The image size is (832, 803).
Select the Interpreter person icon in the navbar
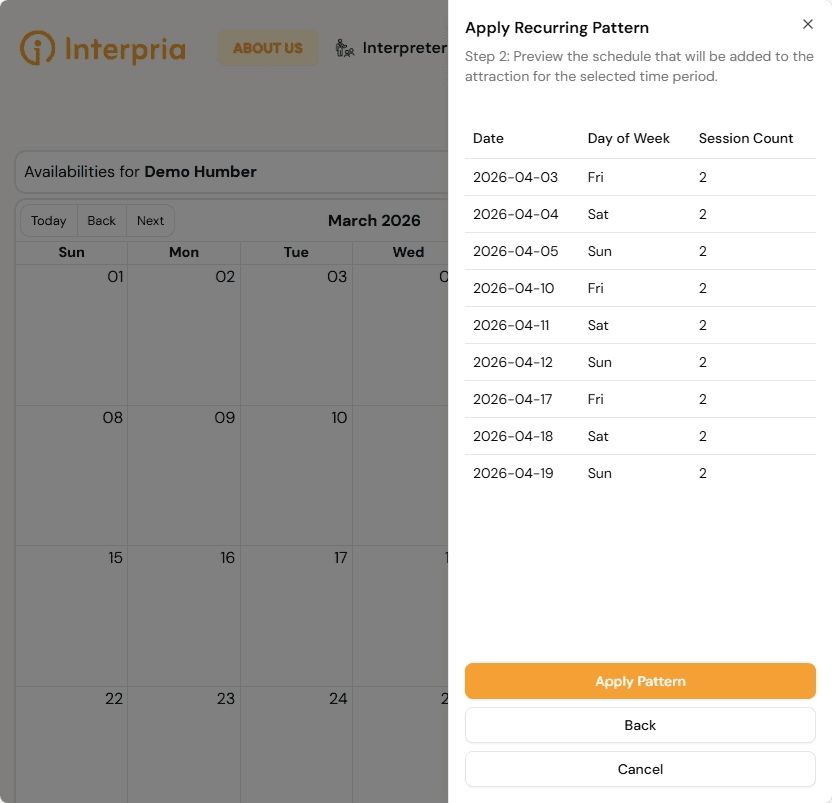344,47
